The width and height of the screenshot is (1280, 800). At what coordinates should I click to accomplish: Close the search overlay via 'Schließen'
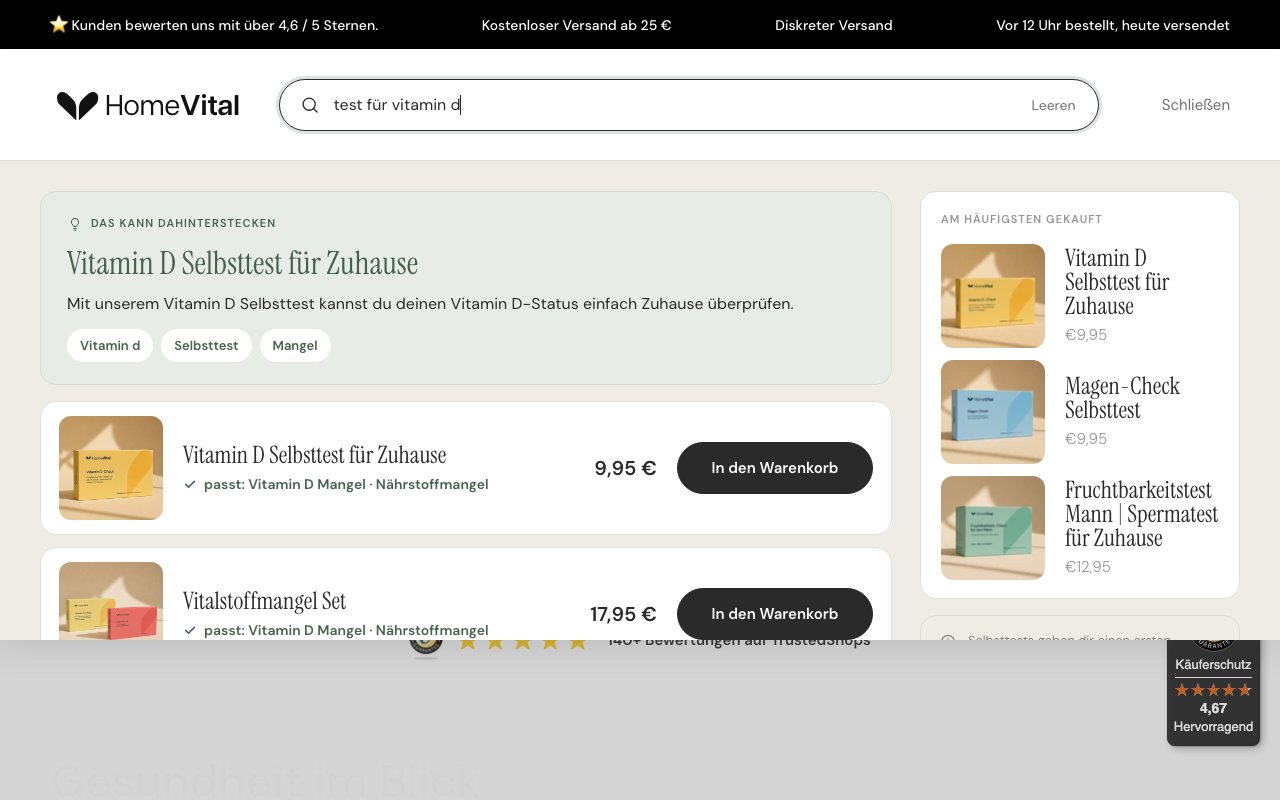[1195, 105]
